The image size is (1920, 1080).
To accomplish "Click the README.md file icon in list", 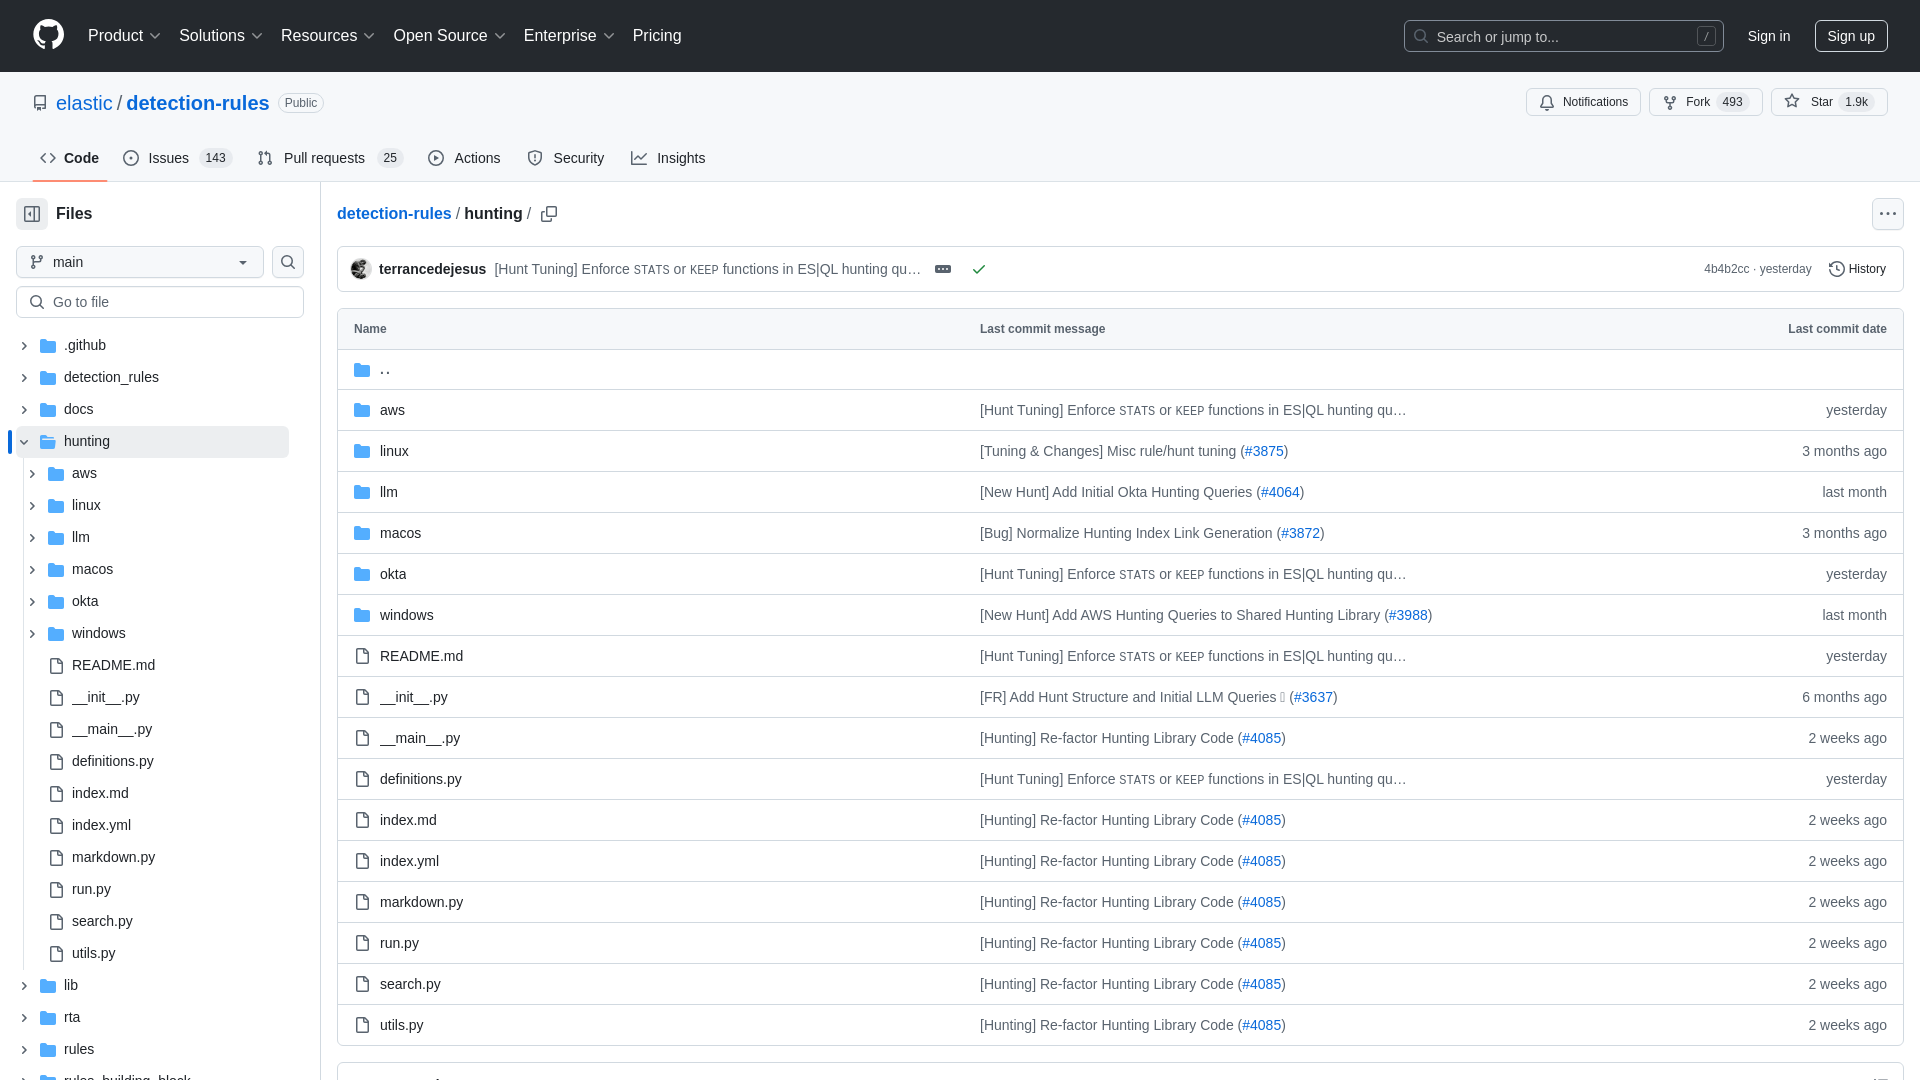I will 362,656.
